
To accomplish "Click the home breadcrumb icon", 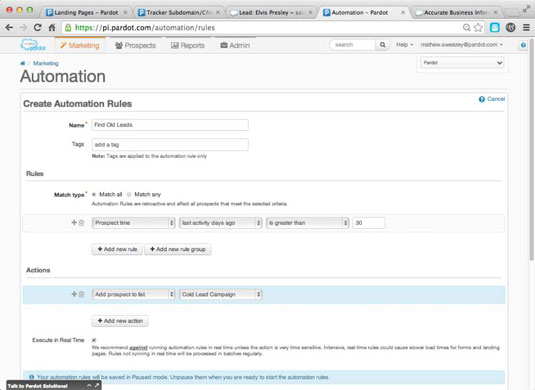I will click(x=23, y=63).
